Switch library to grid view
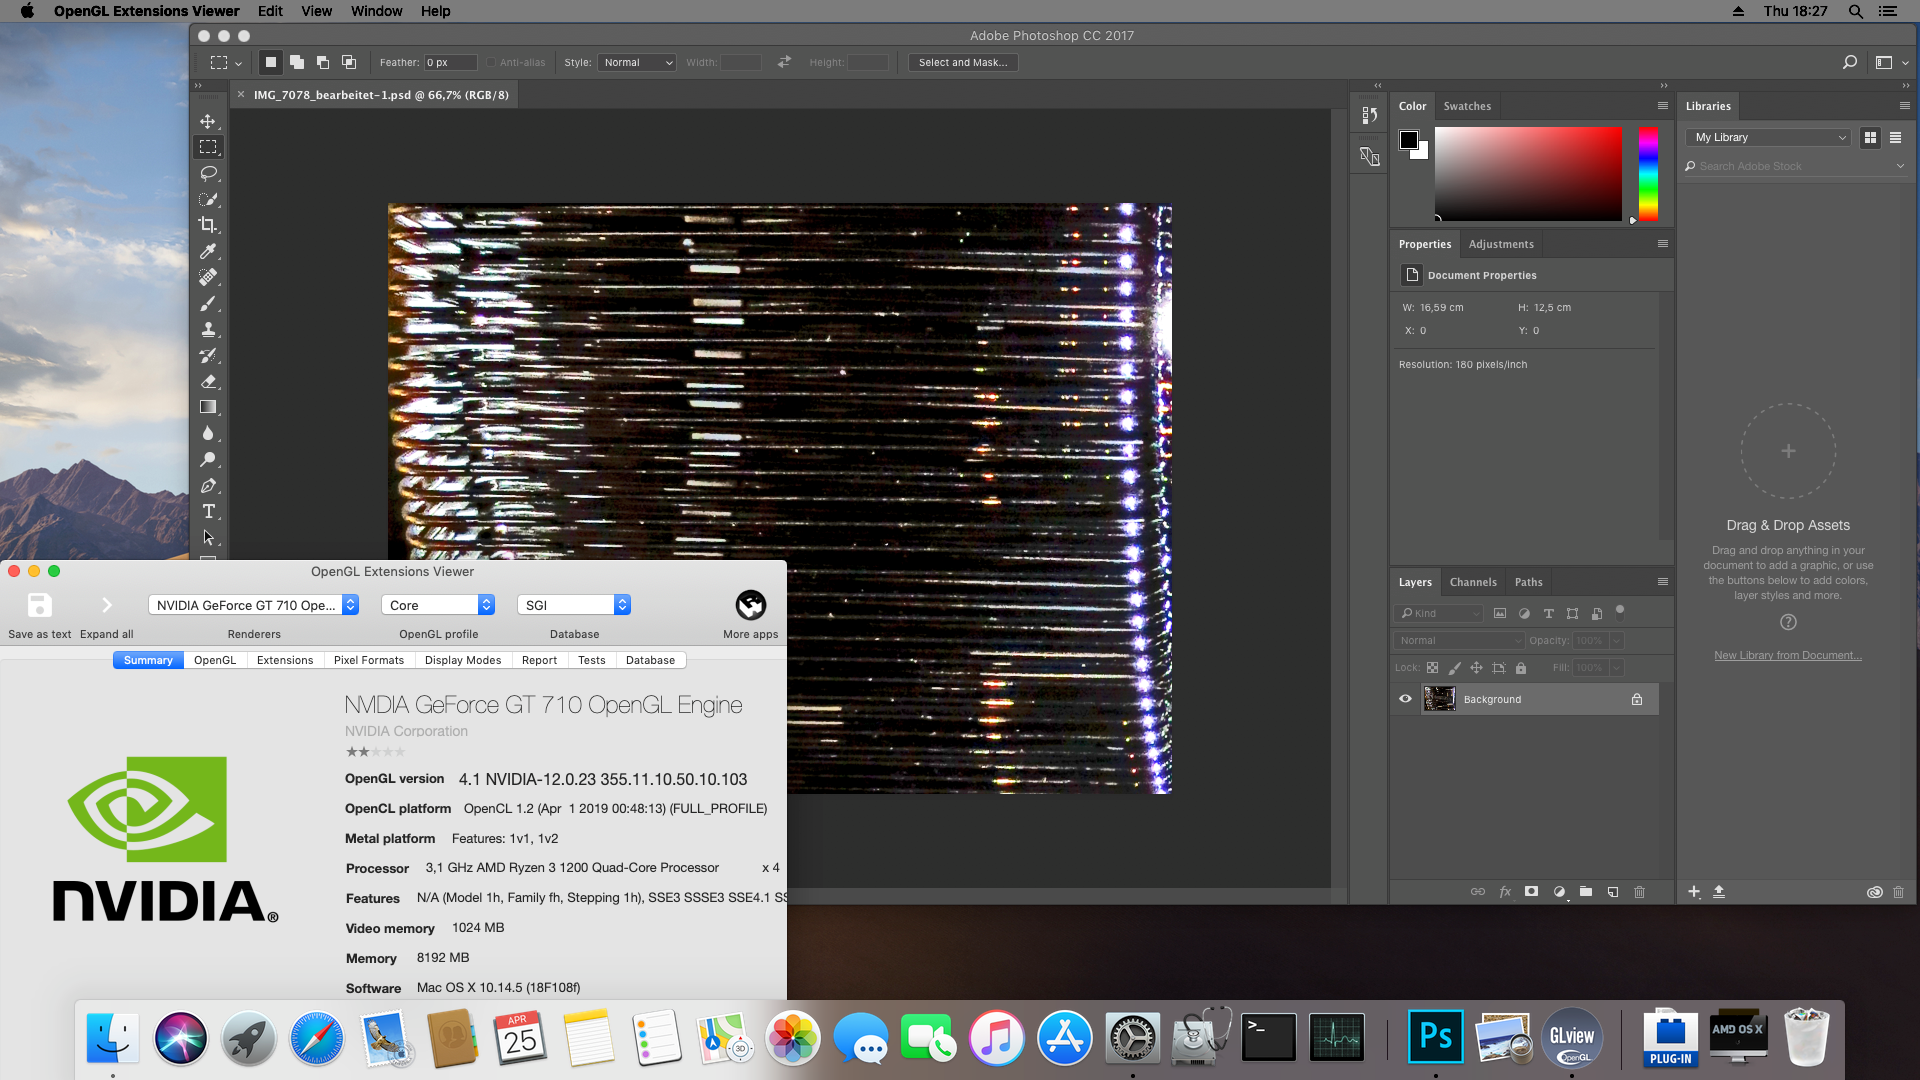 coord(1870,138)
